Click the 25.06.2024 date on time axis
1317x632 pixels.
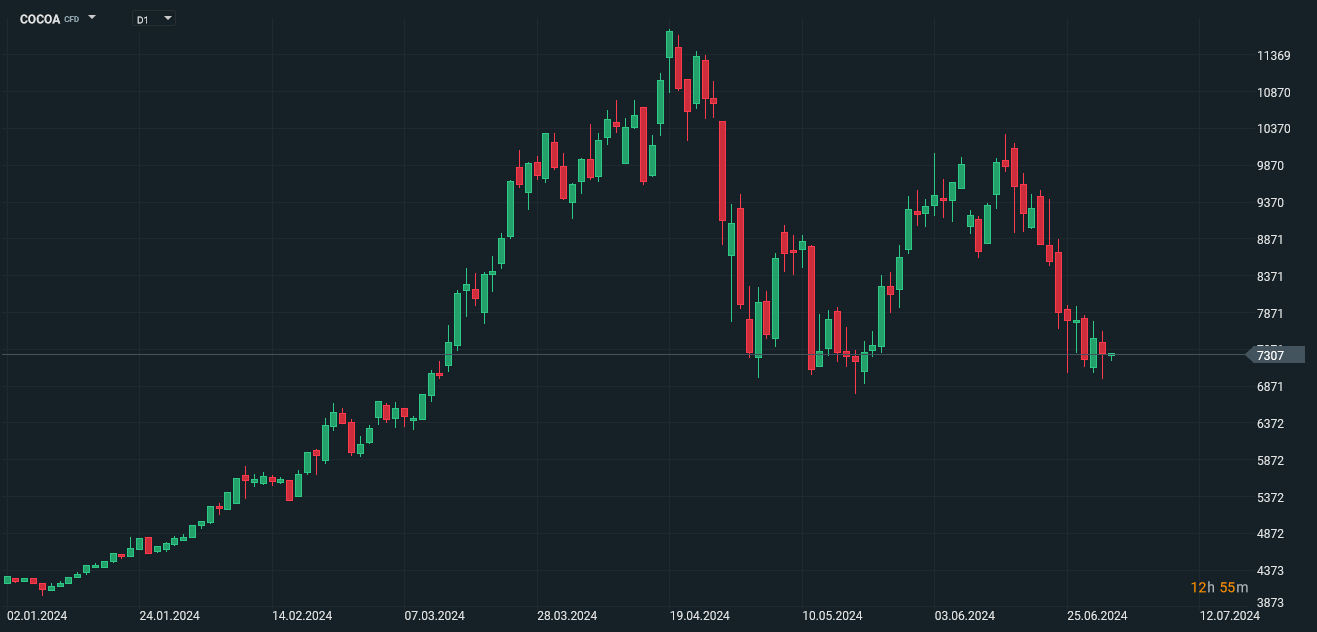pyautogui.click(x=1098, y=616)
